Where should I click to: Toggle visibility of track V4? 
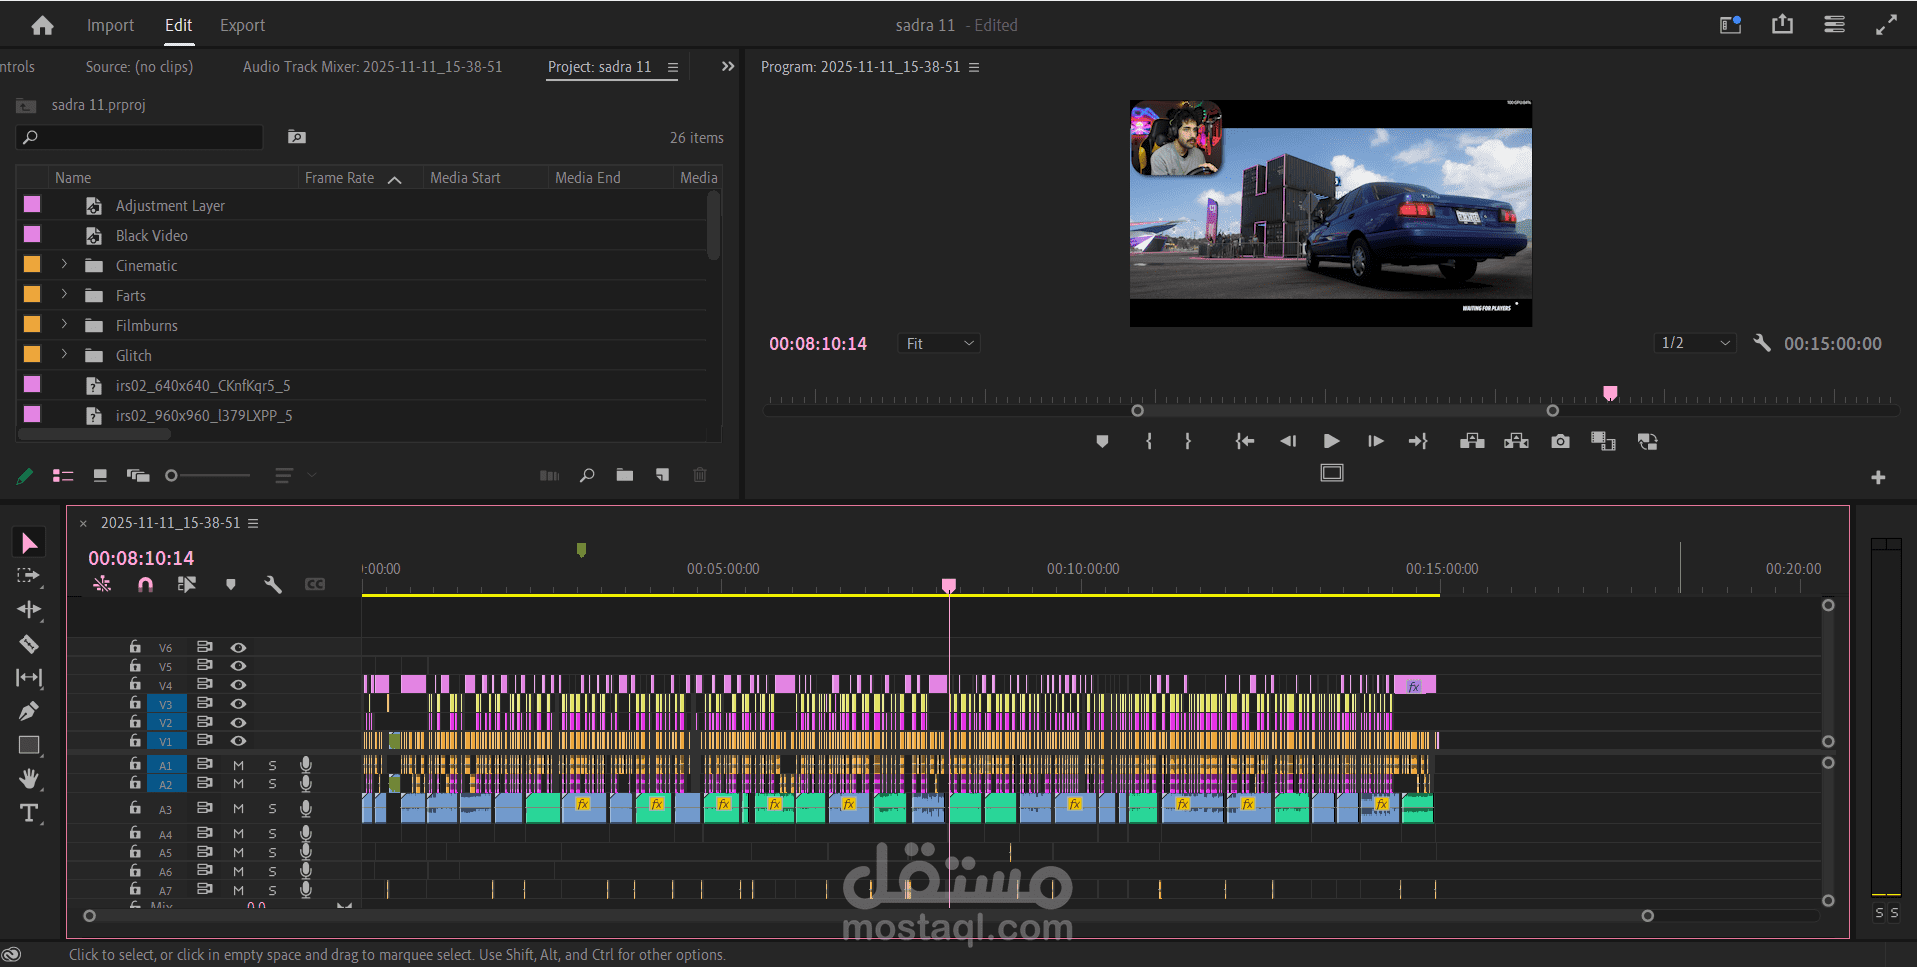238,685
